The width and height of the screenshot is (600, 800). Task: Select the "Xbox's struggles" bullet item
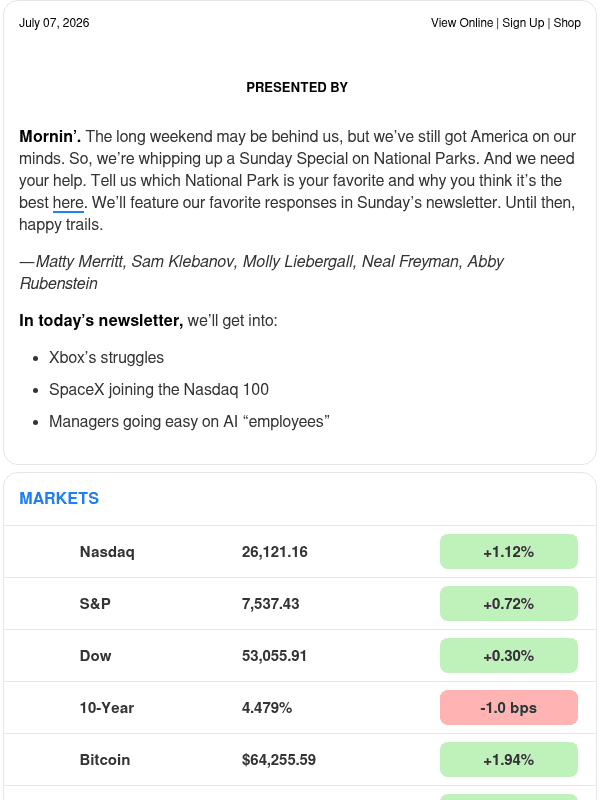(x=106, y=358)
